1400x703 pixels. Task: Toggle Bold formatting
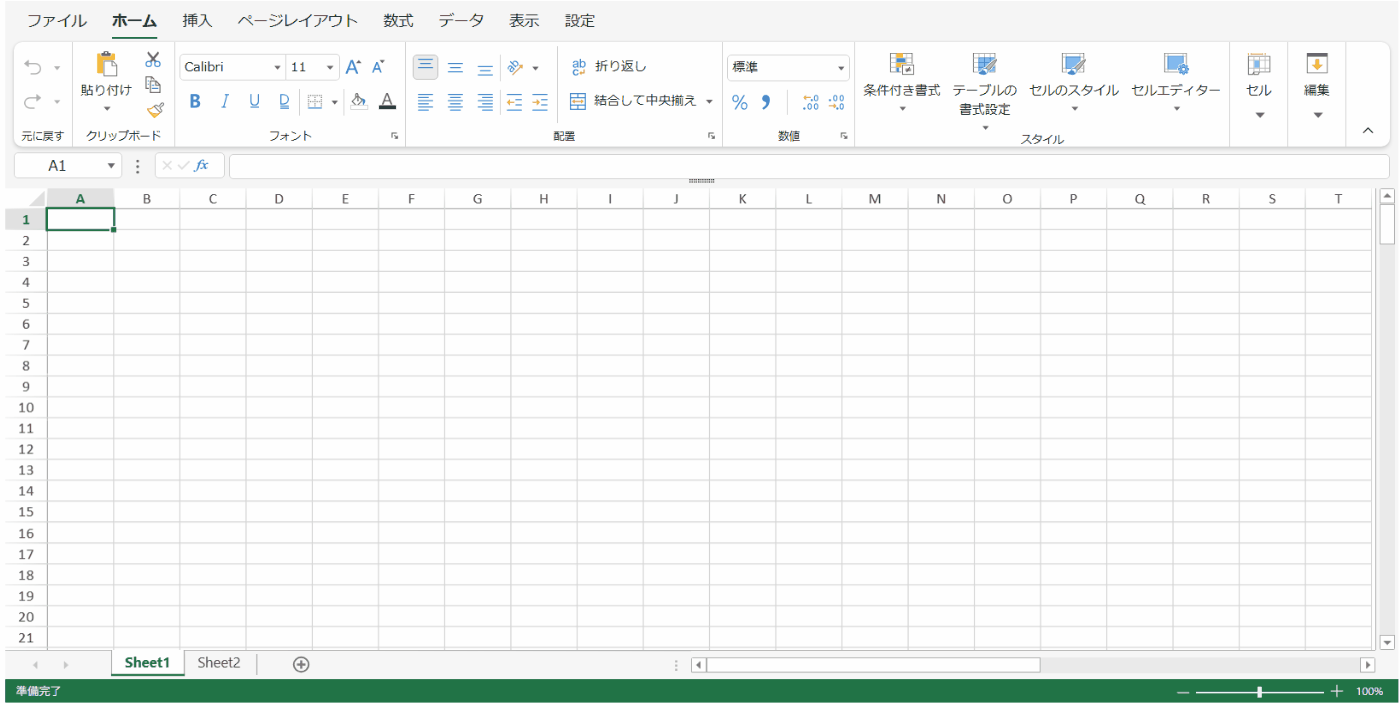pyautogui.click(x=195, y=101)
